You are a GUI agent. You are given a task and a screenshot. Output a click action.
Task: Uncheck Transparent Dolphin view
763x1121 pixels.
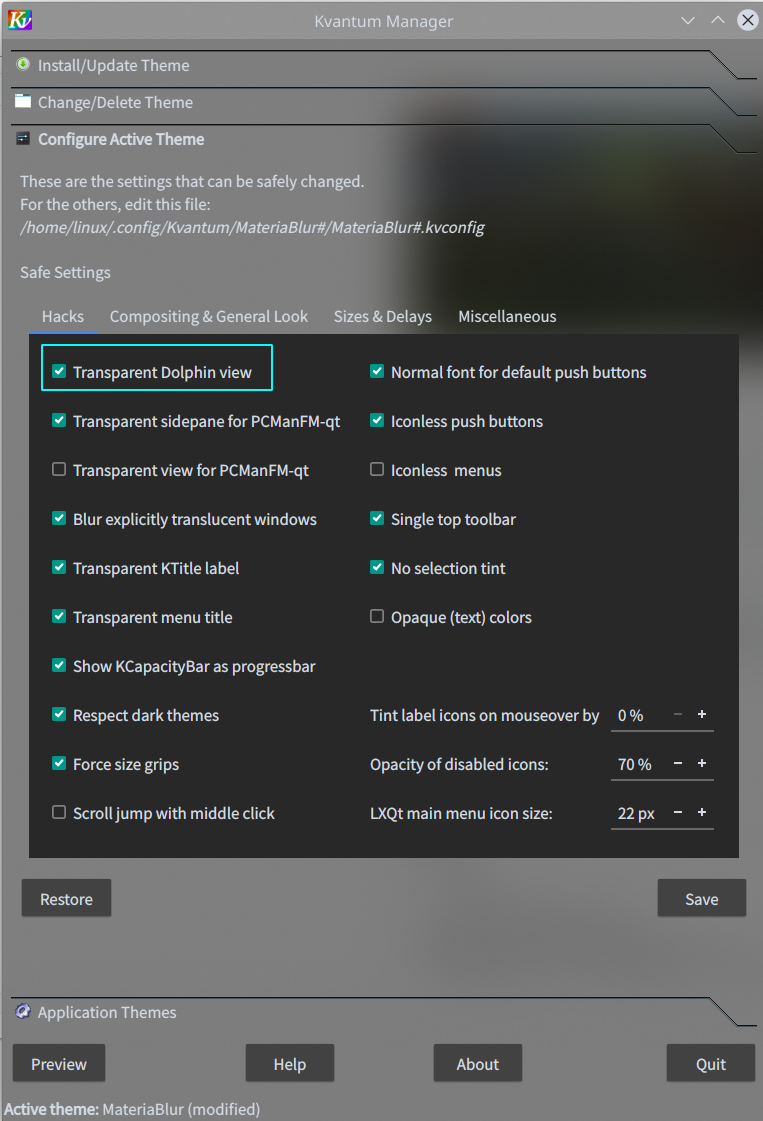(x=59, y=372)
